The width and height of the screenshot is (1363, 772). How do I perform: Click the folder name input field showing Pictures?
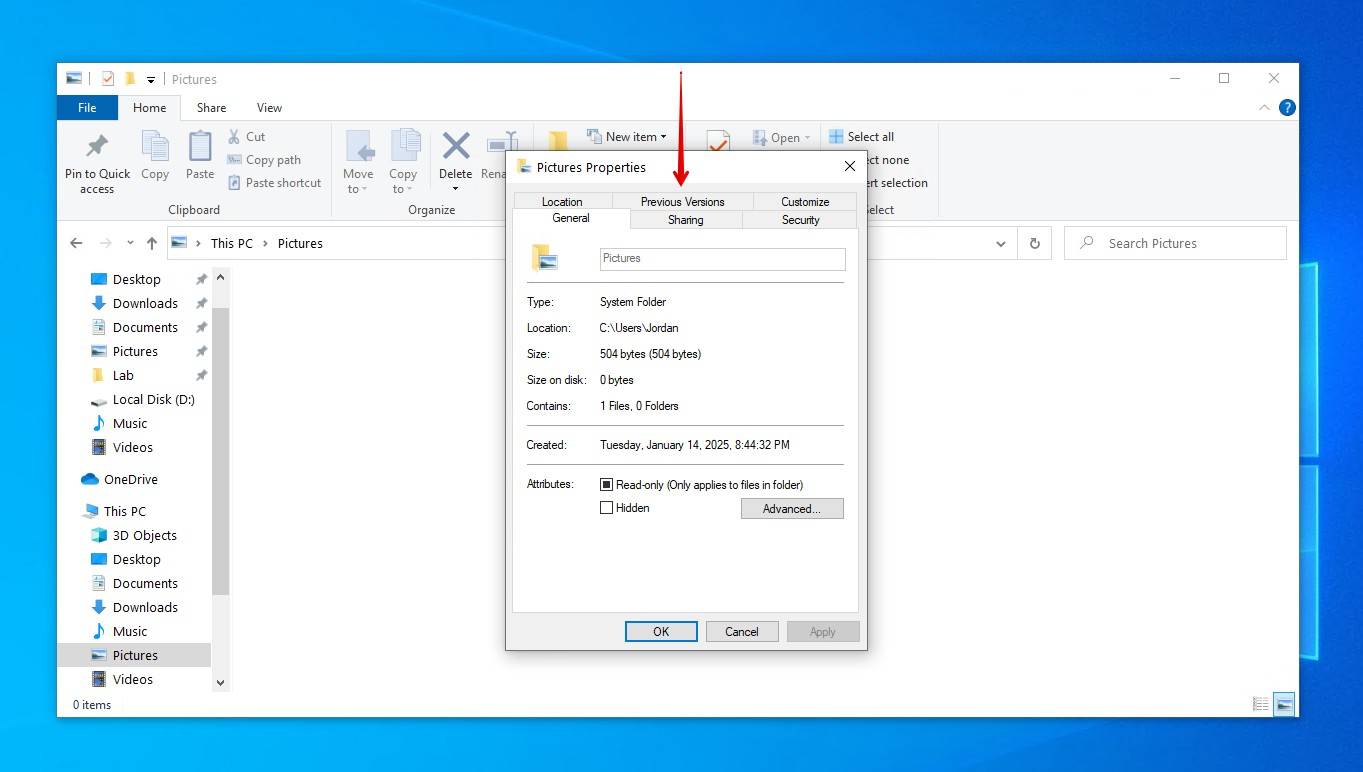722,258
